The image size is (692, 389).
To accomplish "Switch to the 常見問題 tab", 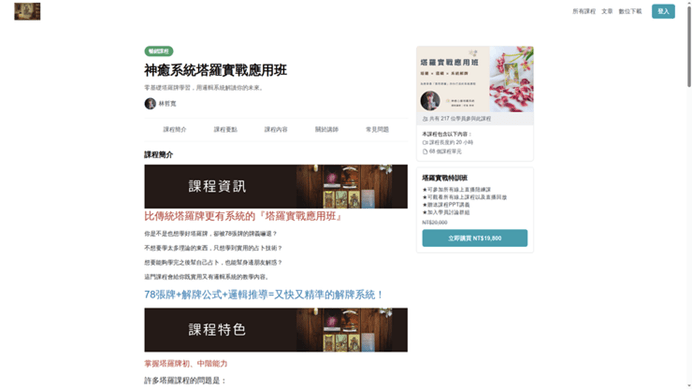I will (x=377, y=129).
